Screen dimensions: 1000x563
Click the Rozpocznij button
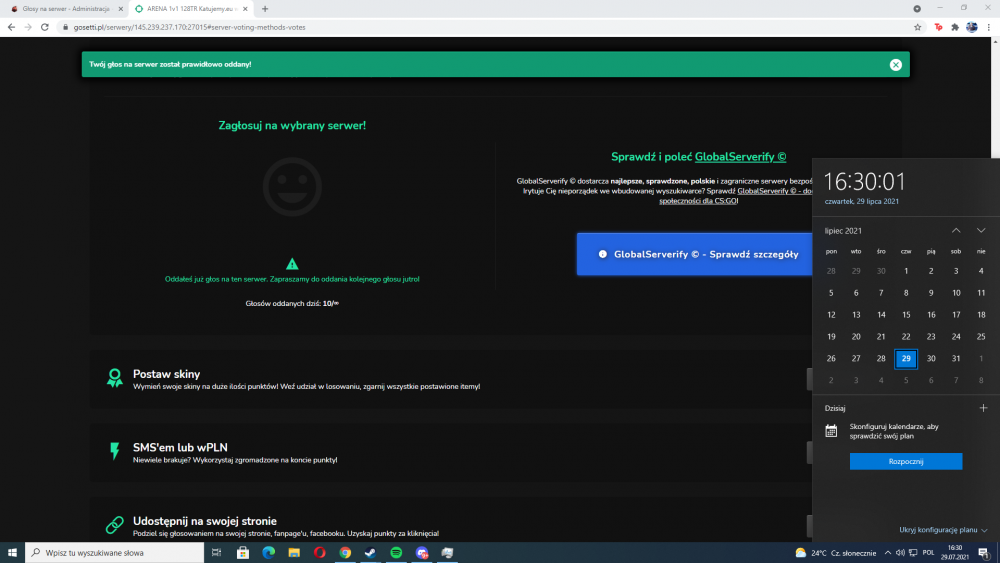(906, 461)
